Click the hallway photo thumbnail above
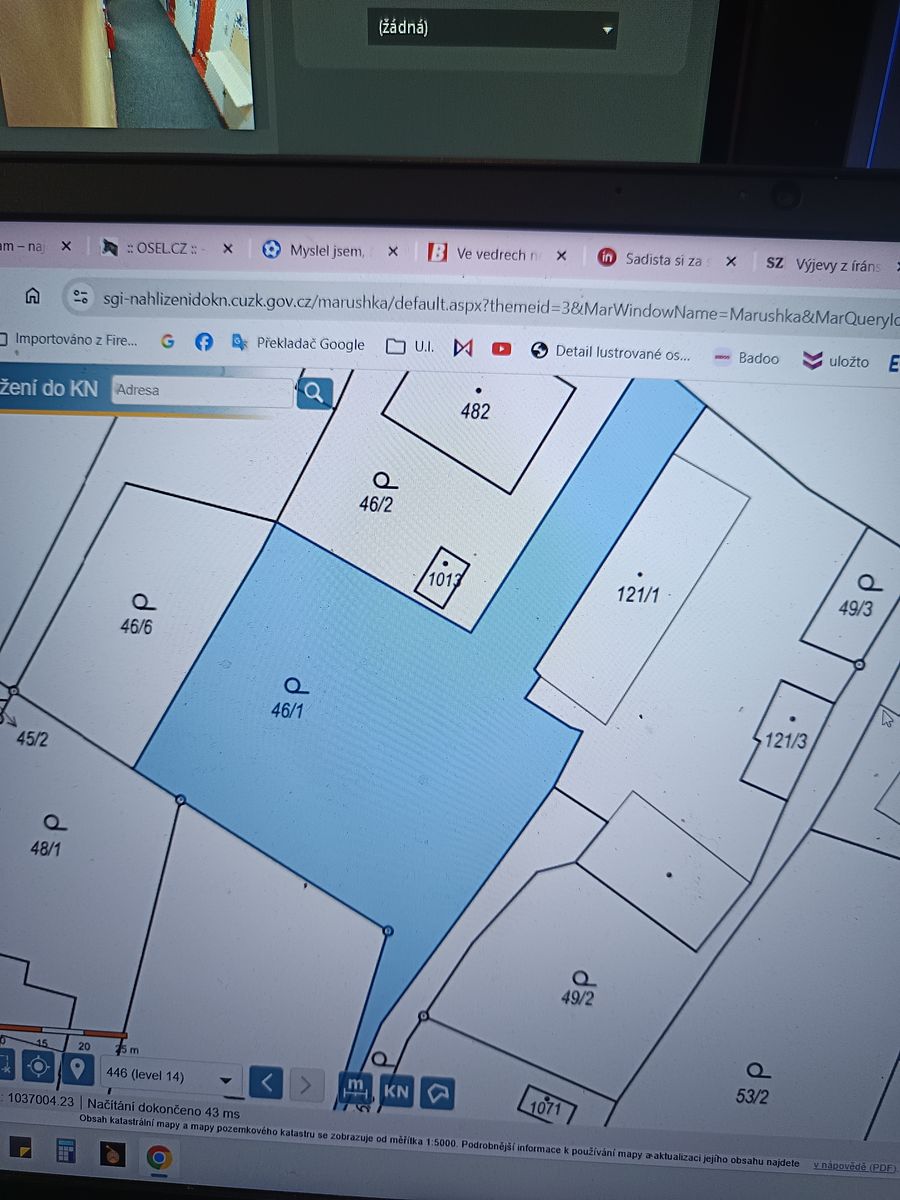Image resolution: width=900 pixels, height=1200 pixels. [127, 63]
